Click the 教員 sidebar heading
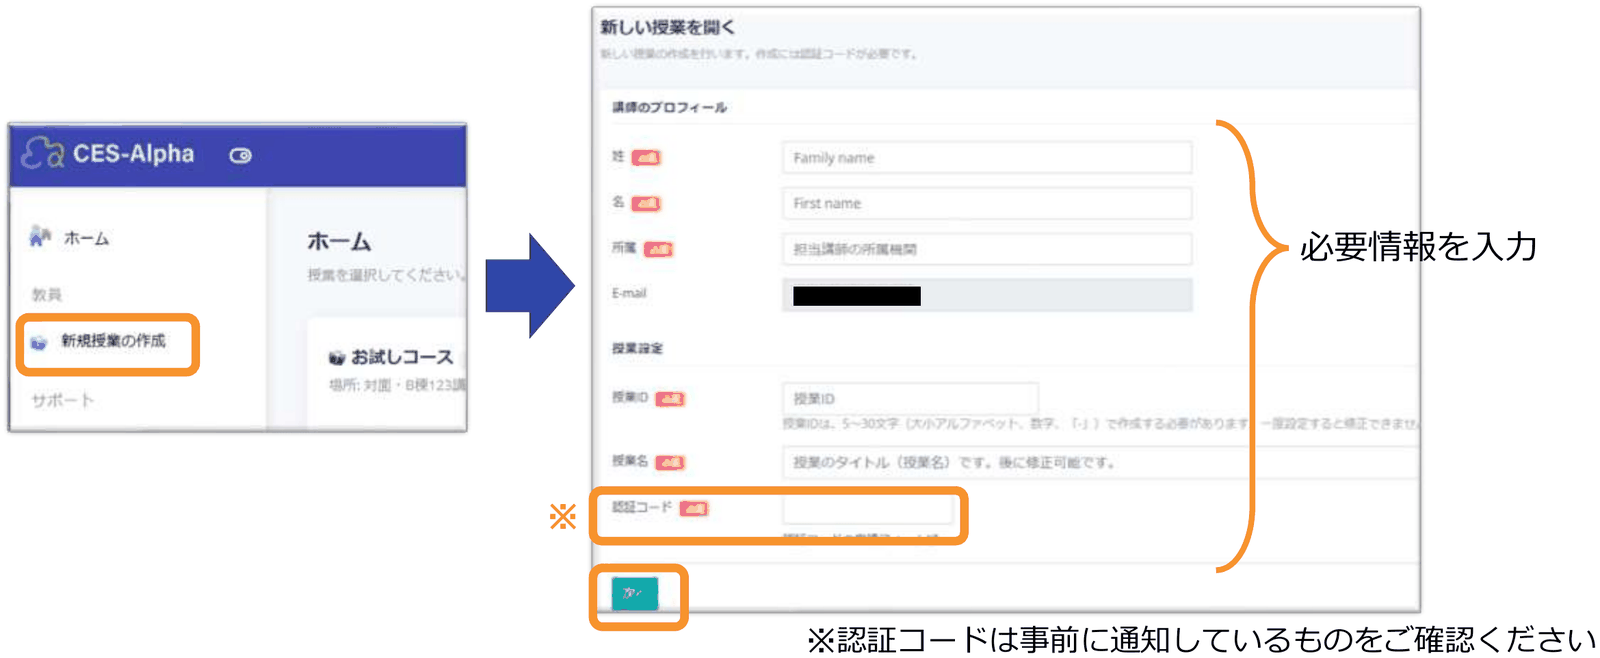The width and height of the screenshot is (1600, 658). (x=47, y=294)
